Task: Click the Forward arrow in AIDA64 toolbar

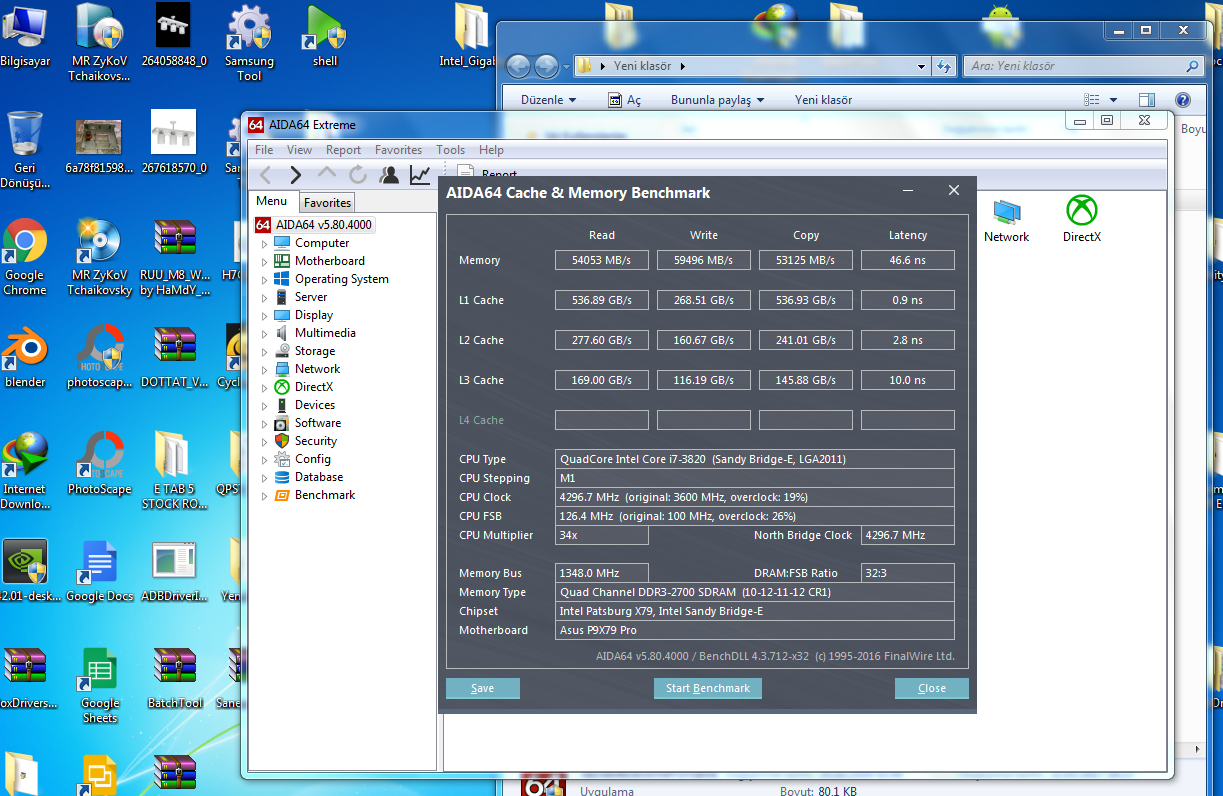Action: pyautogui.click(x=295, y=175)
